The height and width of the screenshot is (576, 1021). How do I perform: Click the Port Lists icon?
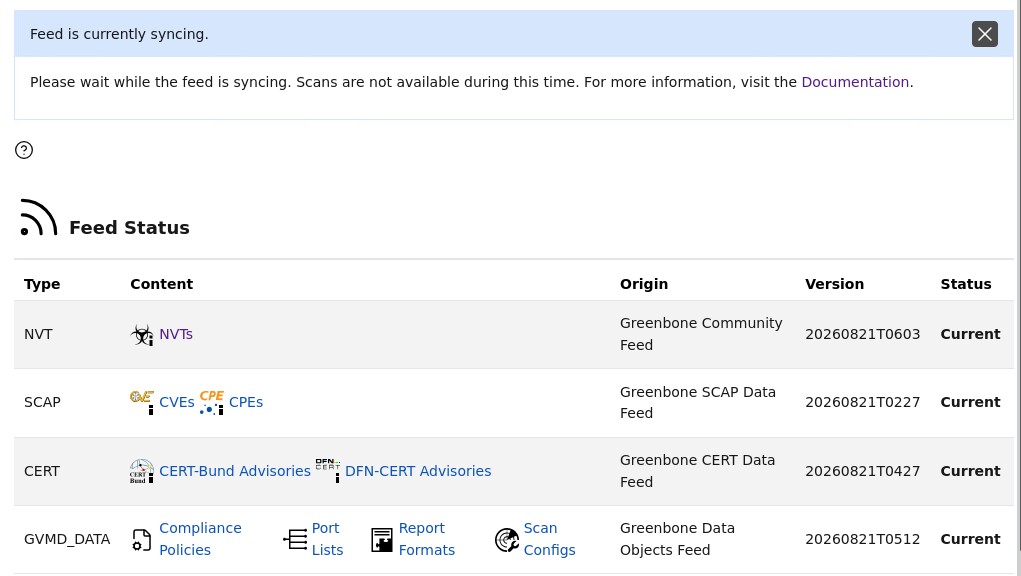295,540
